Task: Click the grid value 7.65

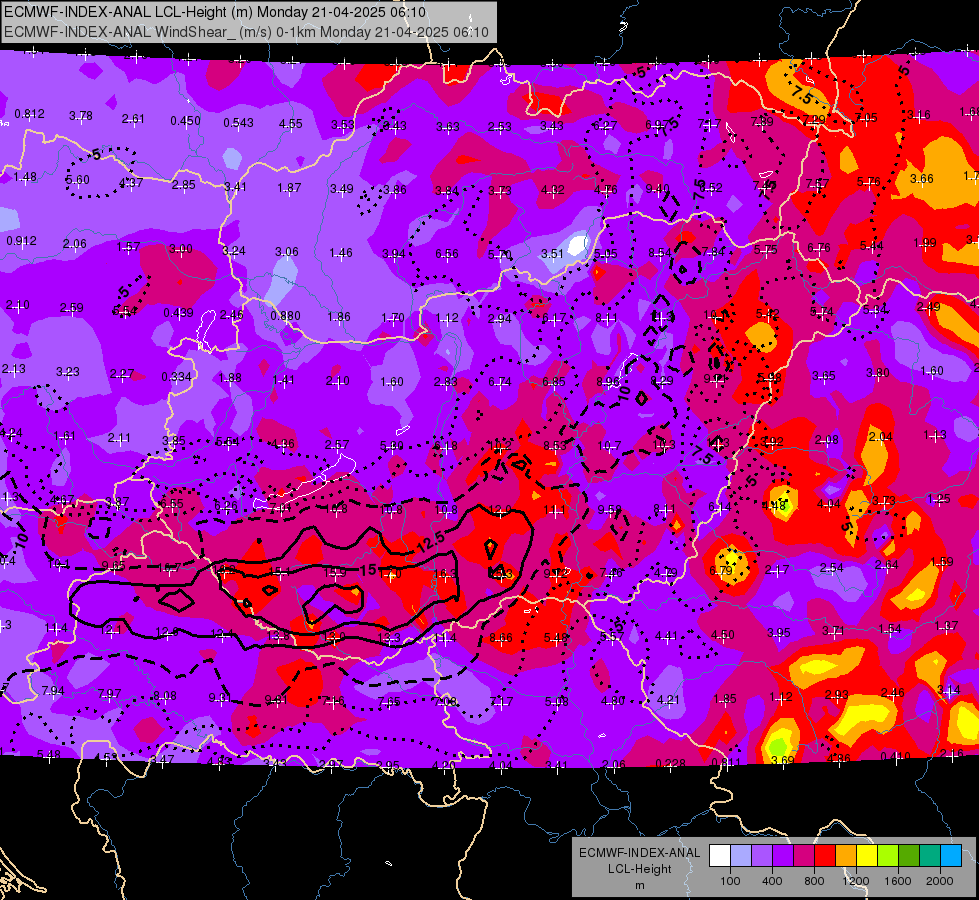Action: pos(389,701)
